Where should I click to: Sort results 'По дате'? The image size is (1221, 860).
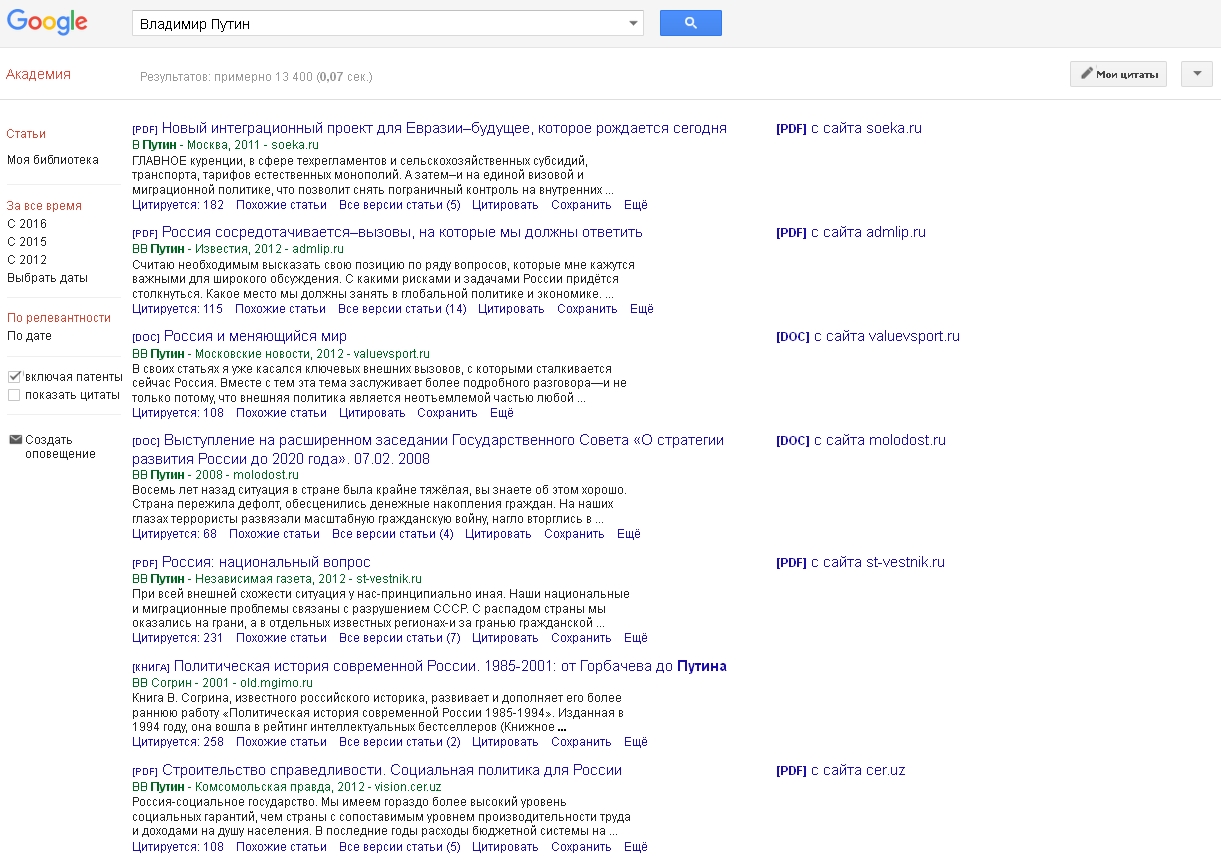click(x=29, y=336)
